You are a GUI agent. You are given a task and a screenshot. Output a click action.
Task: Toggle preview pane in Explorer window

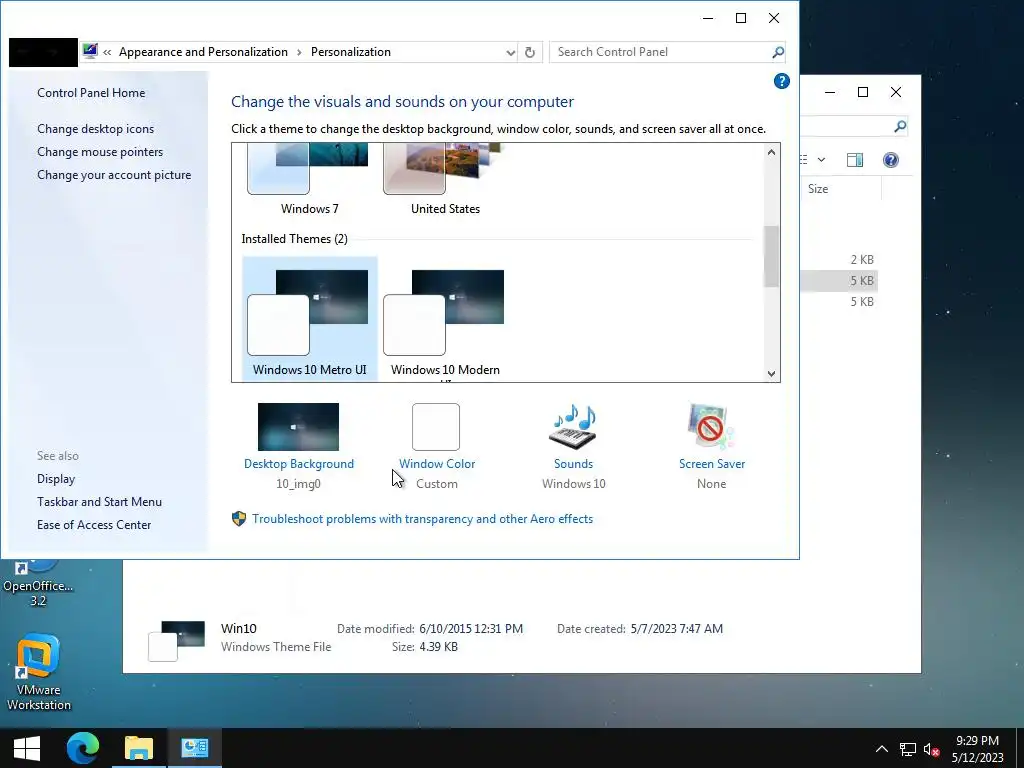[855, 160]
